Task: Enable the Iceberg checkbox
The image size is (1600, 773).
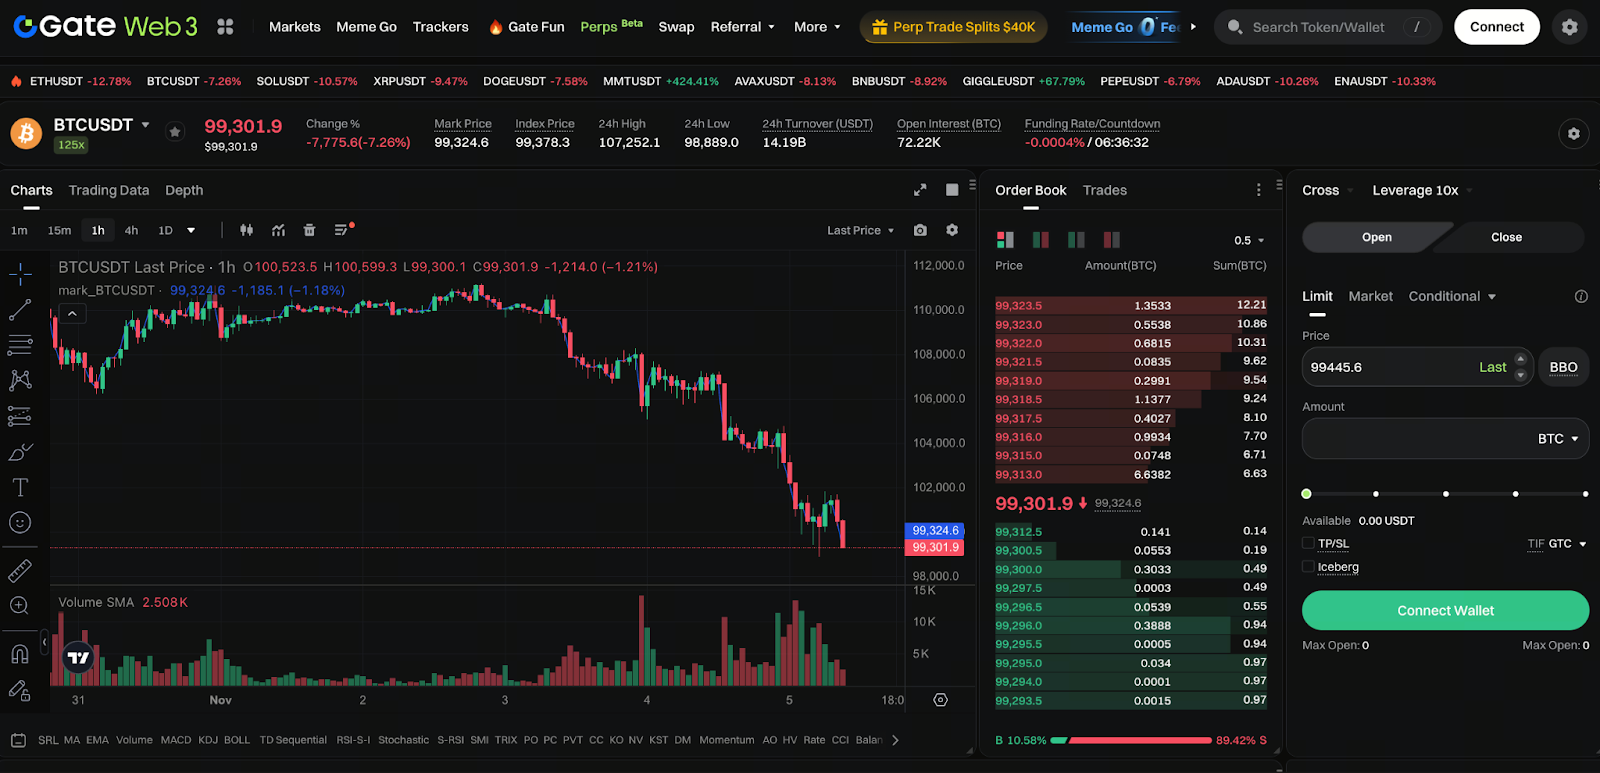Action: click(1308, 566)
